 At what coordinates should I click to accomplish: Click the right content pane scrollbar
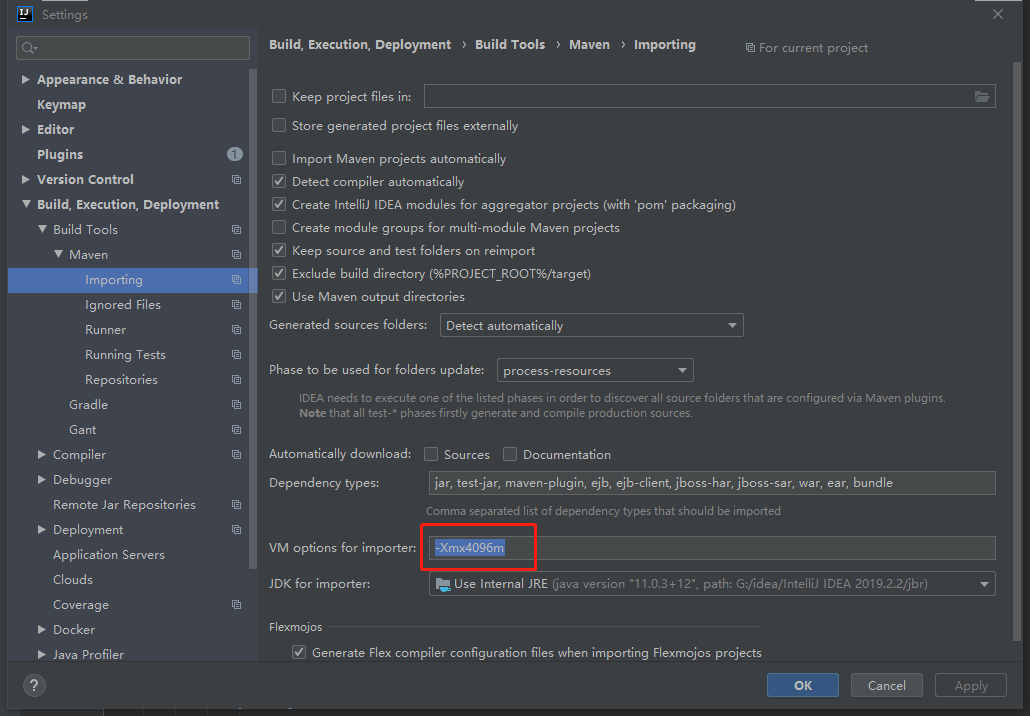tap(1017, 351)
